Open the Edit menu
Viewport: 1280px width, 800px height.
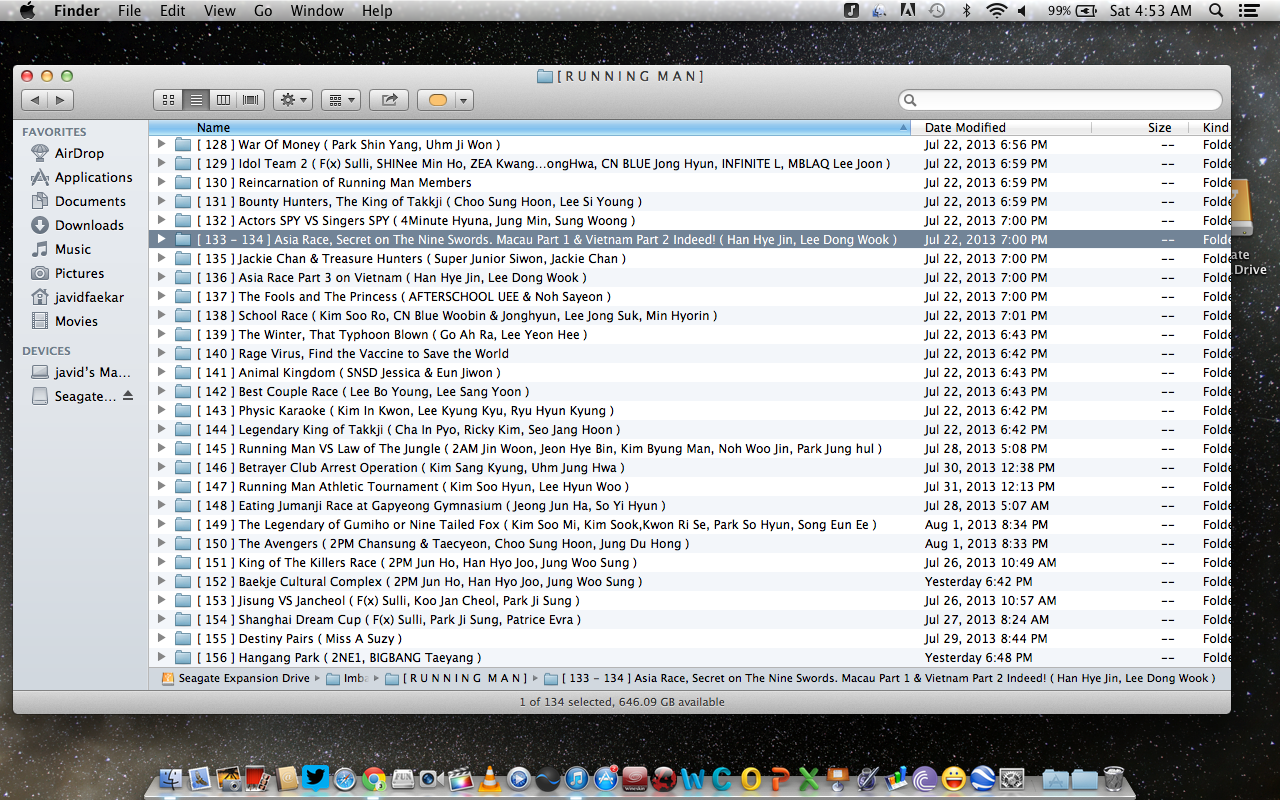pyautogui.click(x=173, y=11)
